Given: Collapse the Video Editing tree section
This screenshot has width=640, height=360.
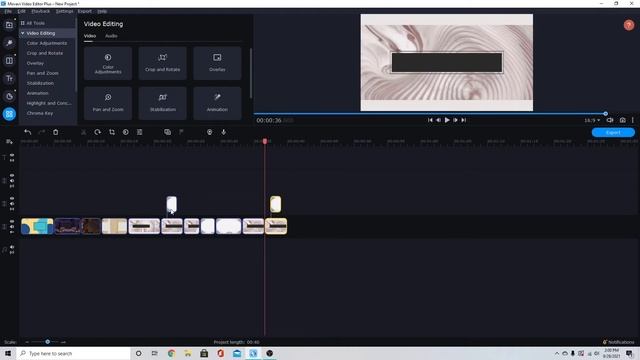Looking at the screenshot, I should [23, 33].
